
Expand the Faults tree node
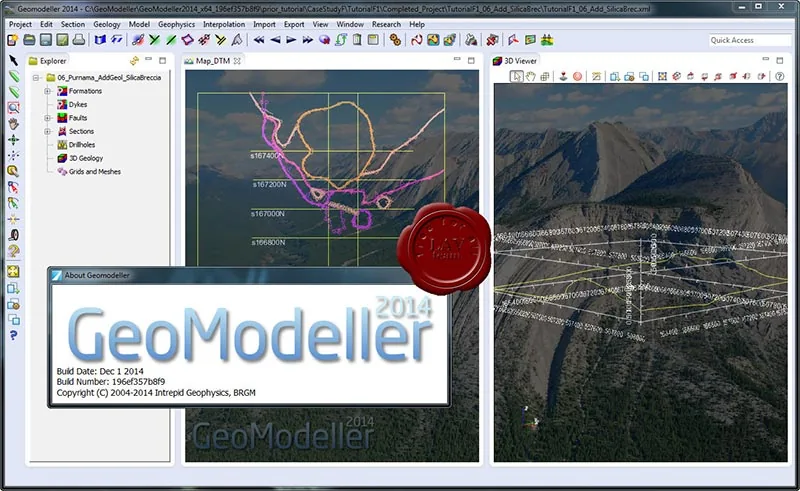tap(47, 118)
